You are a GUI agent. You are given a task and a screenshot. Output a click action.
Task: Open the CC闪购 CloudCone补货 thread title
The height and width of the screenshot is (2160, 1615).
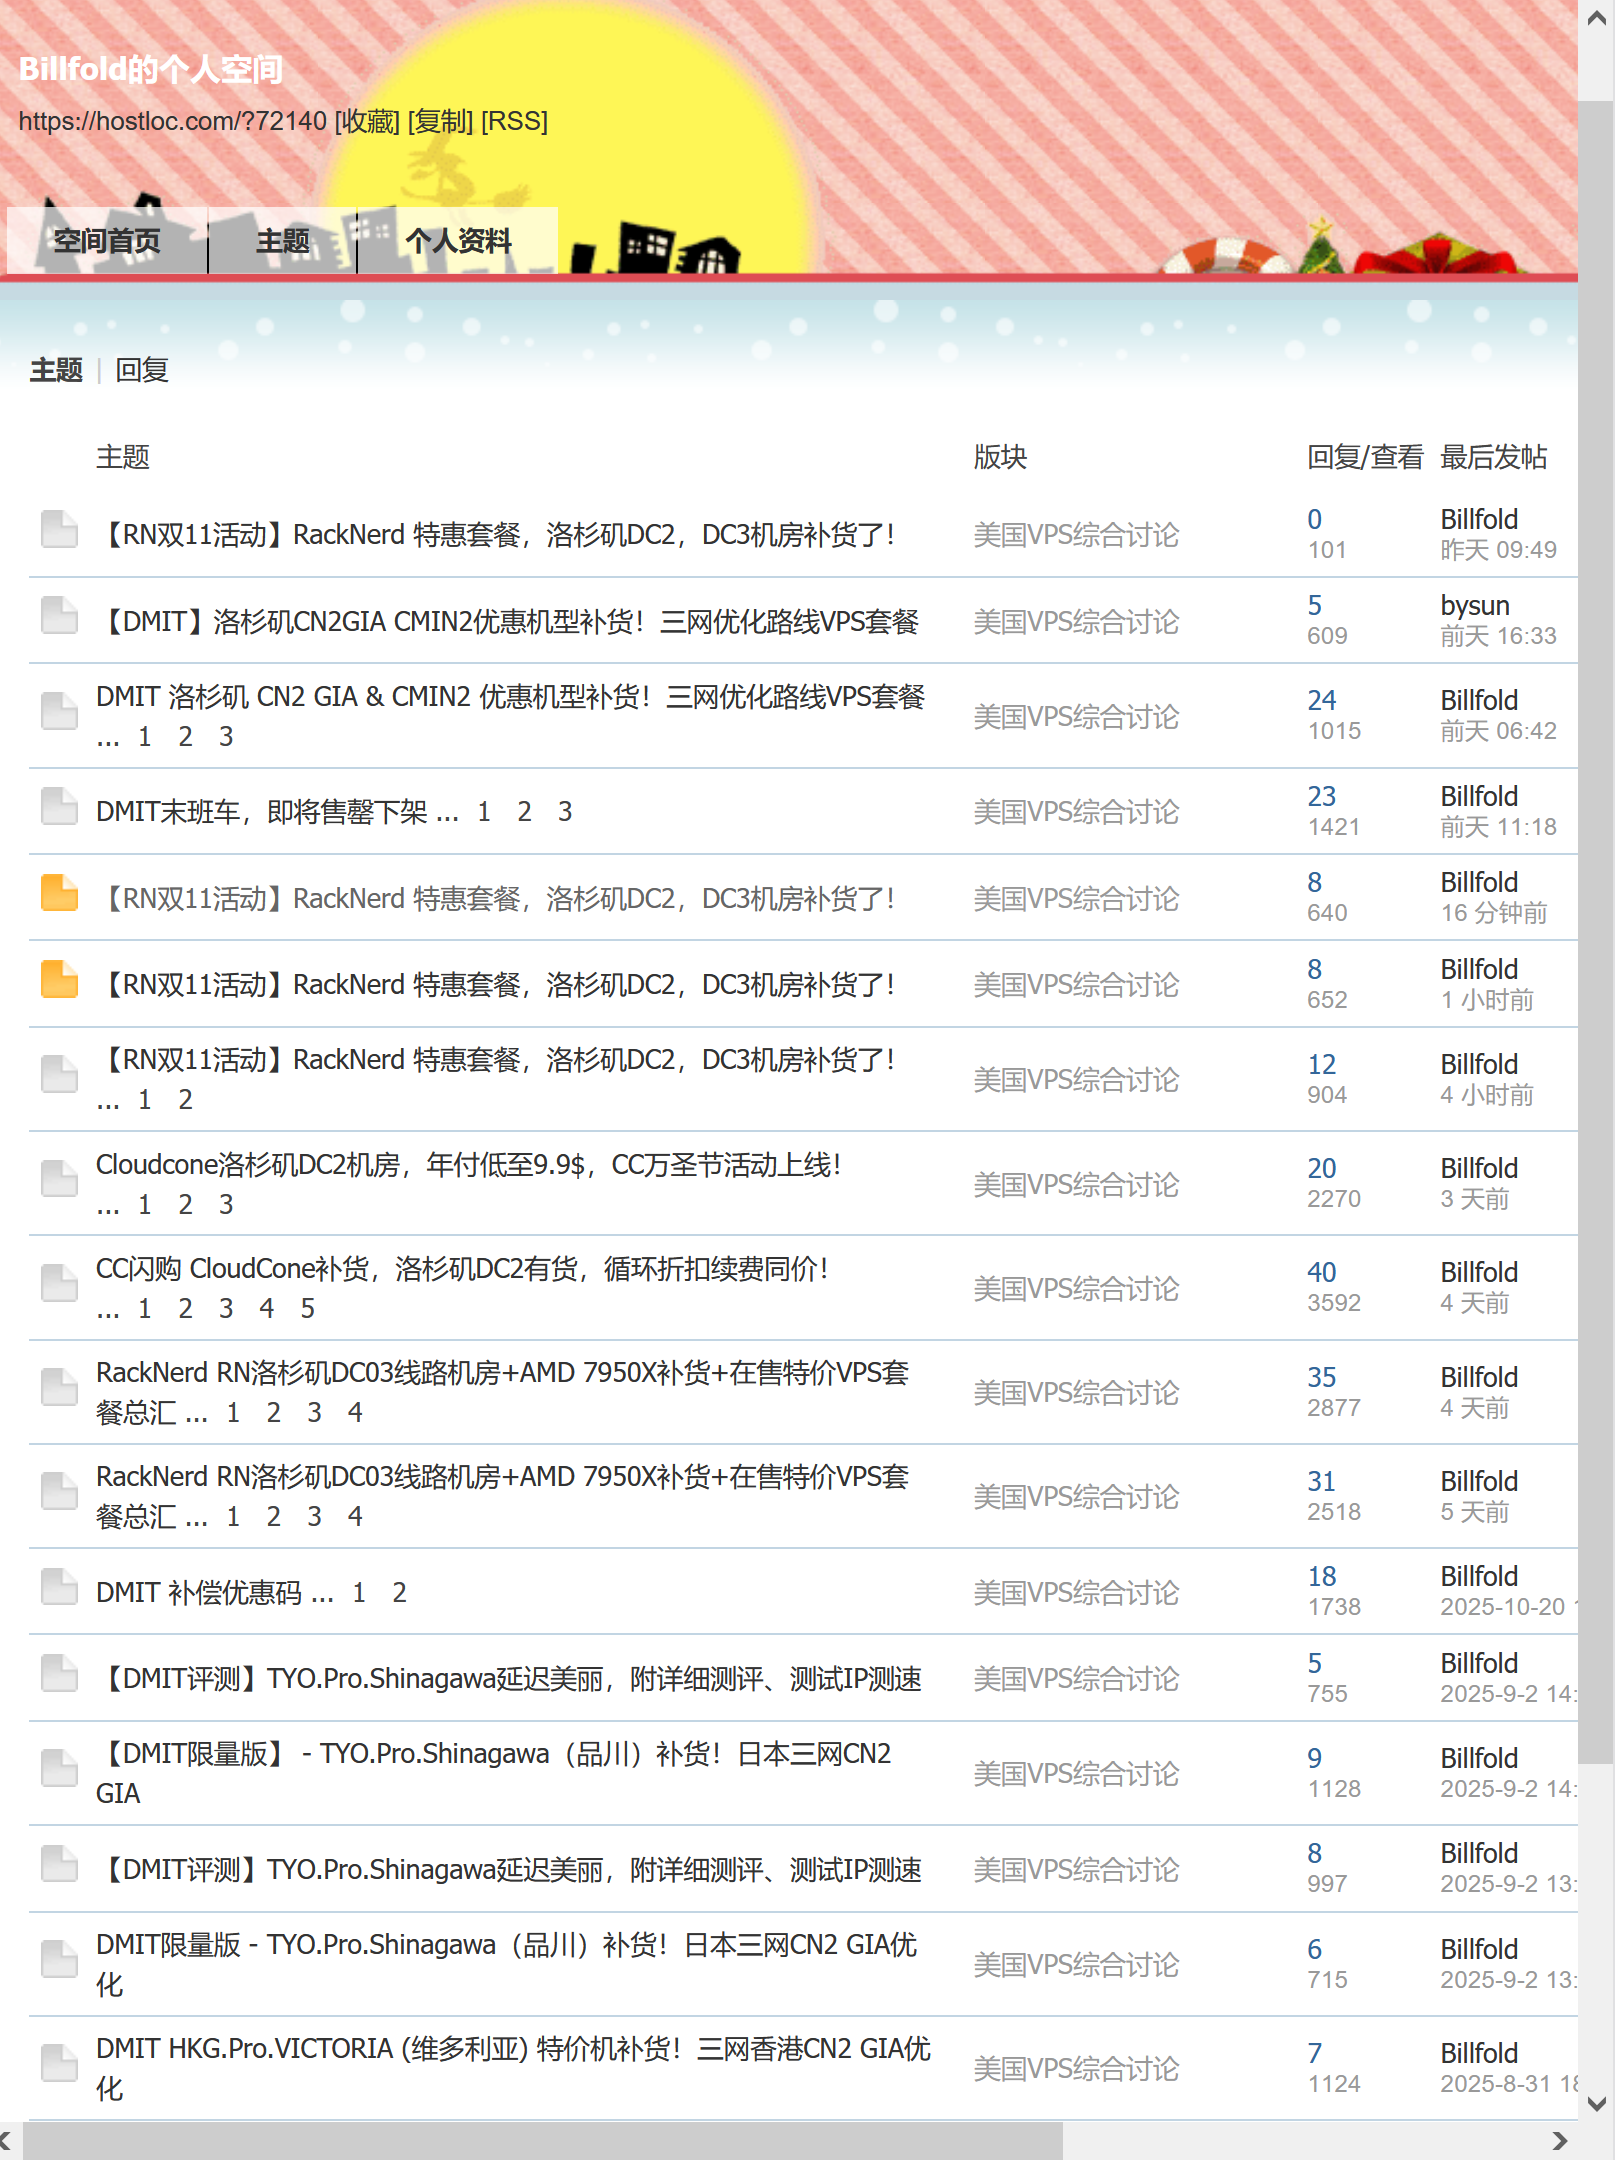(462, 1269)
